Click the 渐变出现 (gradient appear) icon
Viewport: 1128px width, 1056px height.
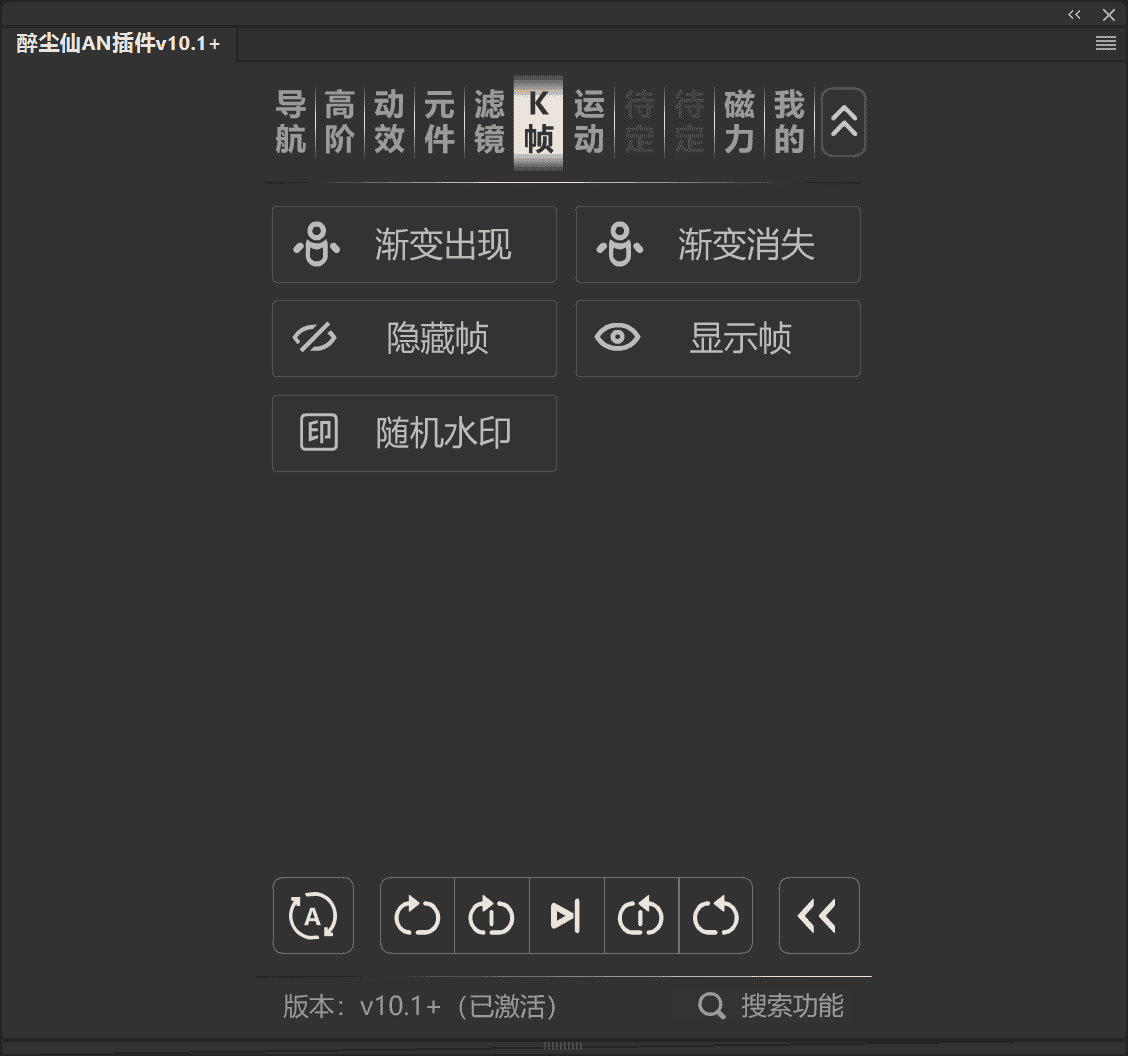tap(315, 244)
